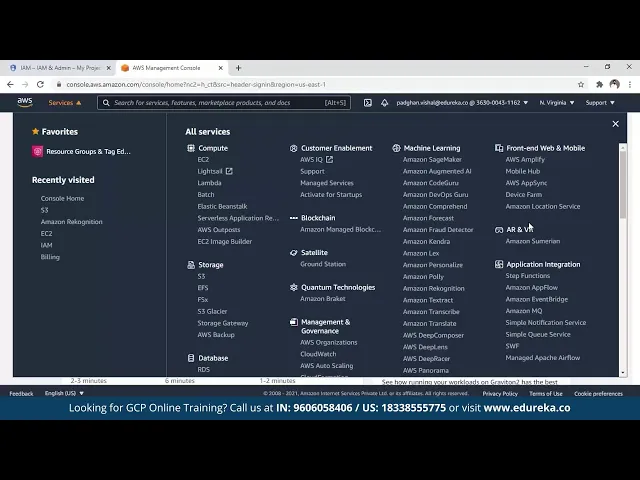Open the N. Virginia region dropdown
The width and height of the screenshot is (640, 480).
click(x=557, y=103)
